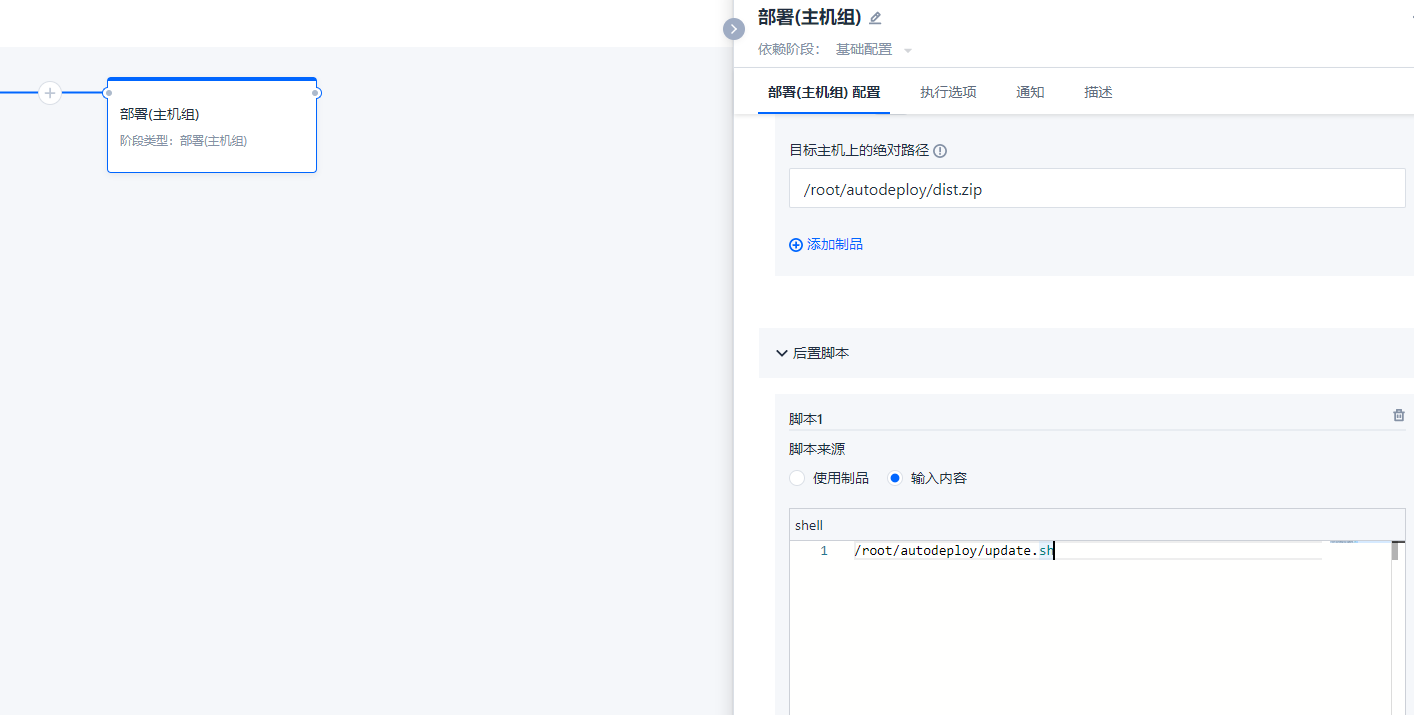Open the 通知 tab
The width and height of the screenshot is (1414, 715).
pyautogui.click(x=1030, y=92)
